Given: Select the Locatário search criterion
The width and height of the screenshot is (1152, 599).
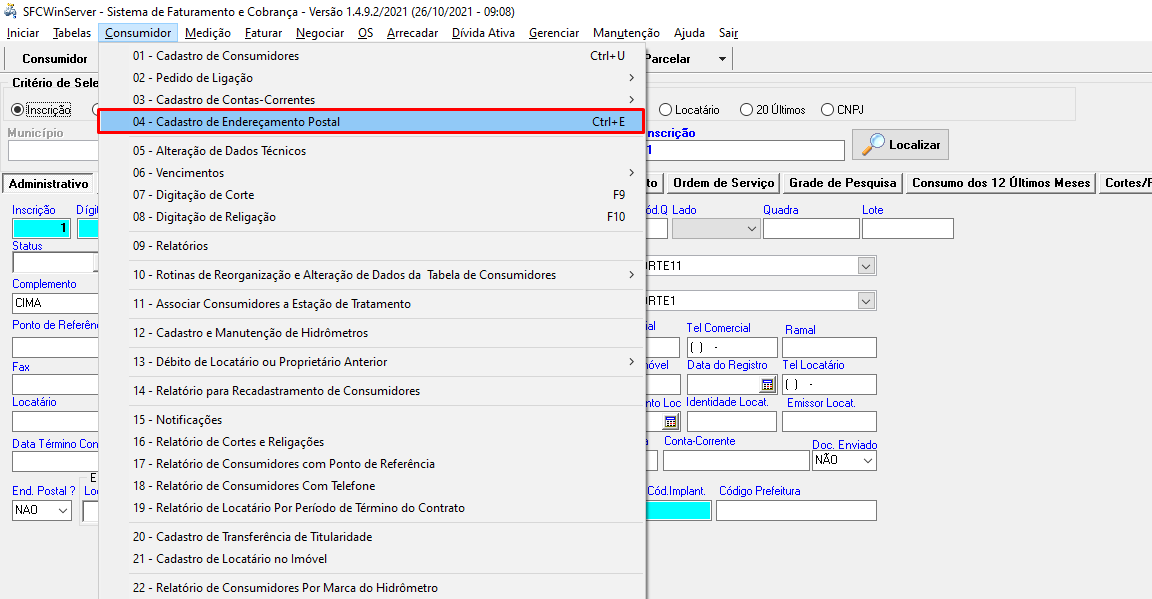Looking at the screenshot, I should pyautogui.click(x=665, y=110).
